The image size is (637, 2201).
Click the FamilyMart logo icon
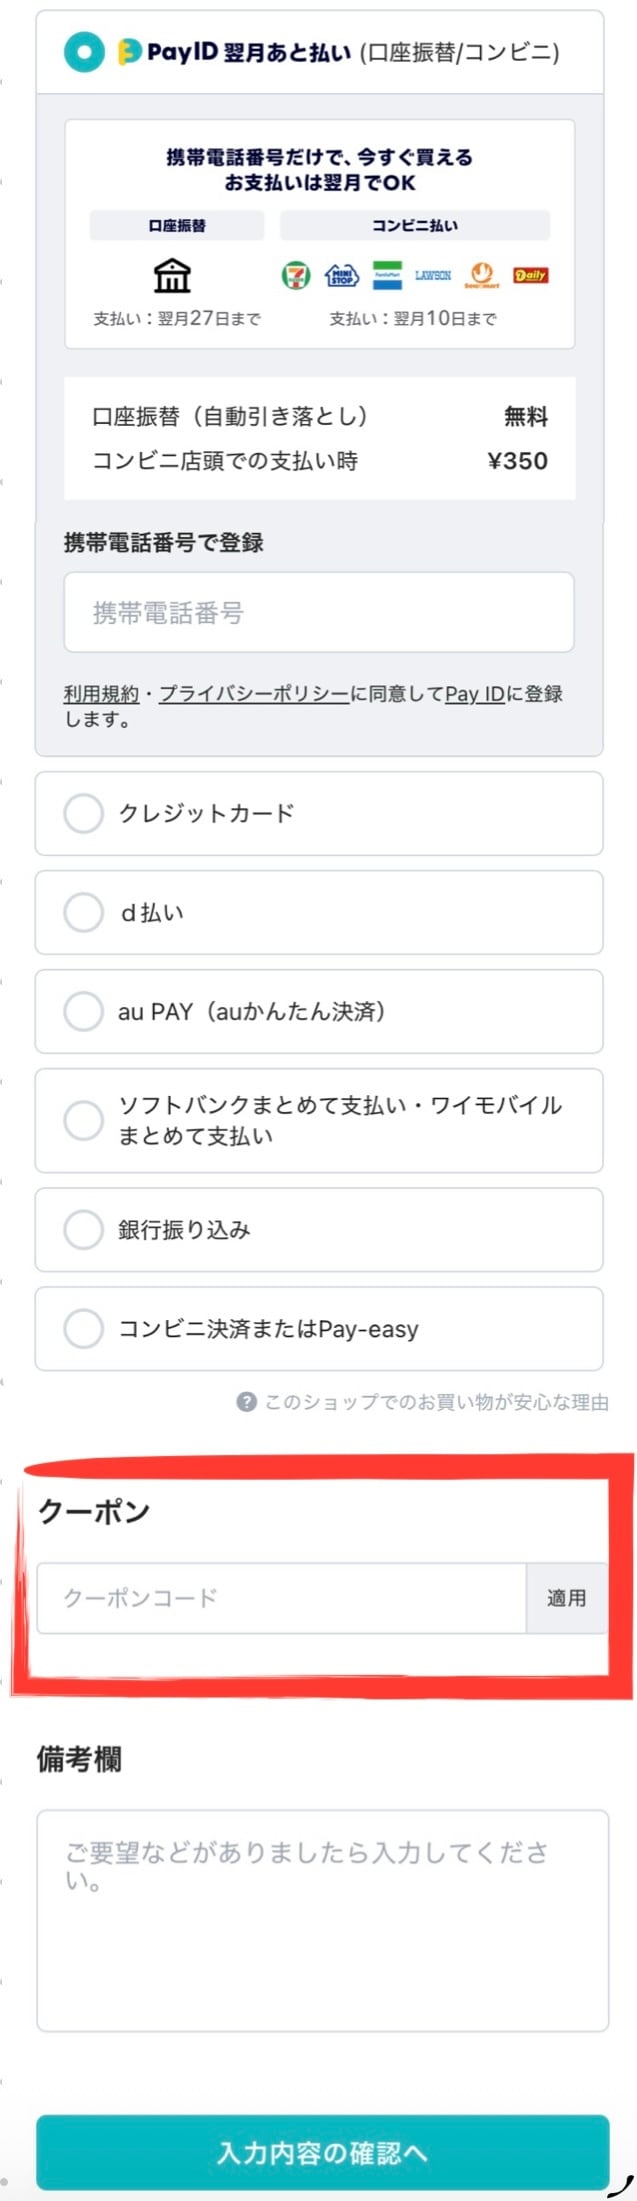pos(387,275)
